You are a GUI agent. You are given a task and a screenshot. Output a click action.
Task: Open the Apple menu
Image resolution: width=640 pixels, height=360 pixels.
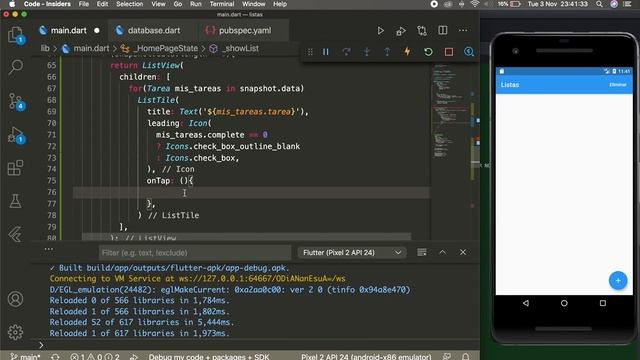point(12,4)
